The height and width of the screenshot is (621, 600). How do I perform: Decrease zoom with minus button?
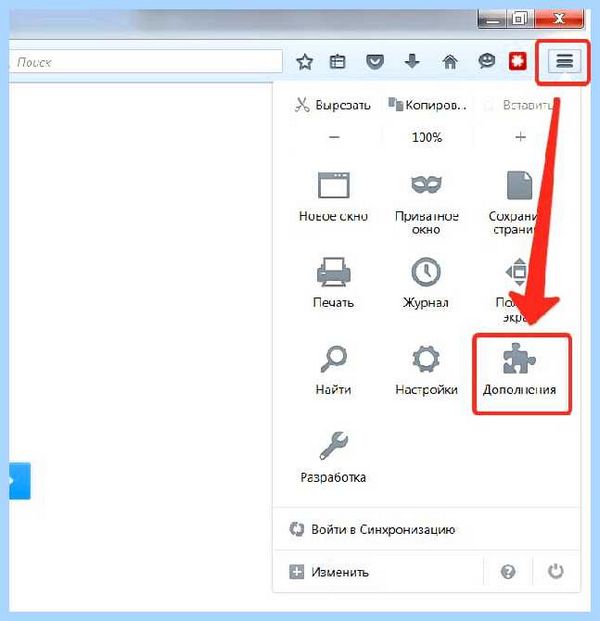coord(334,137)
